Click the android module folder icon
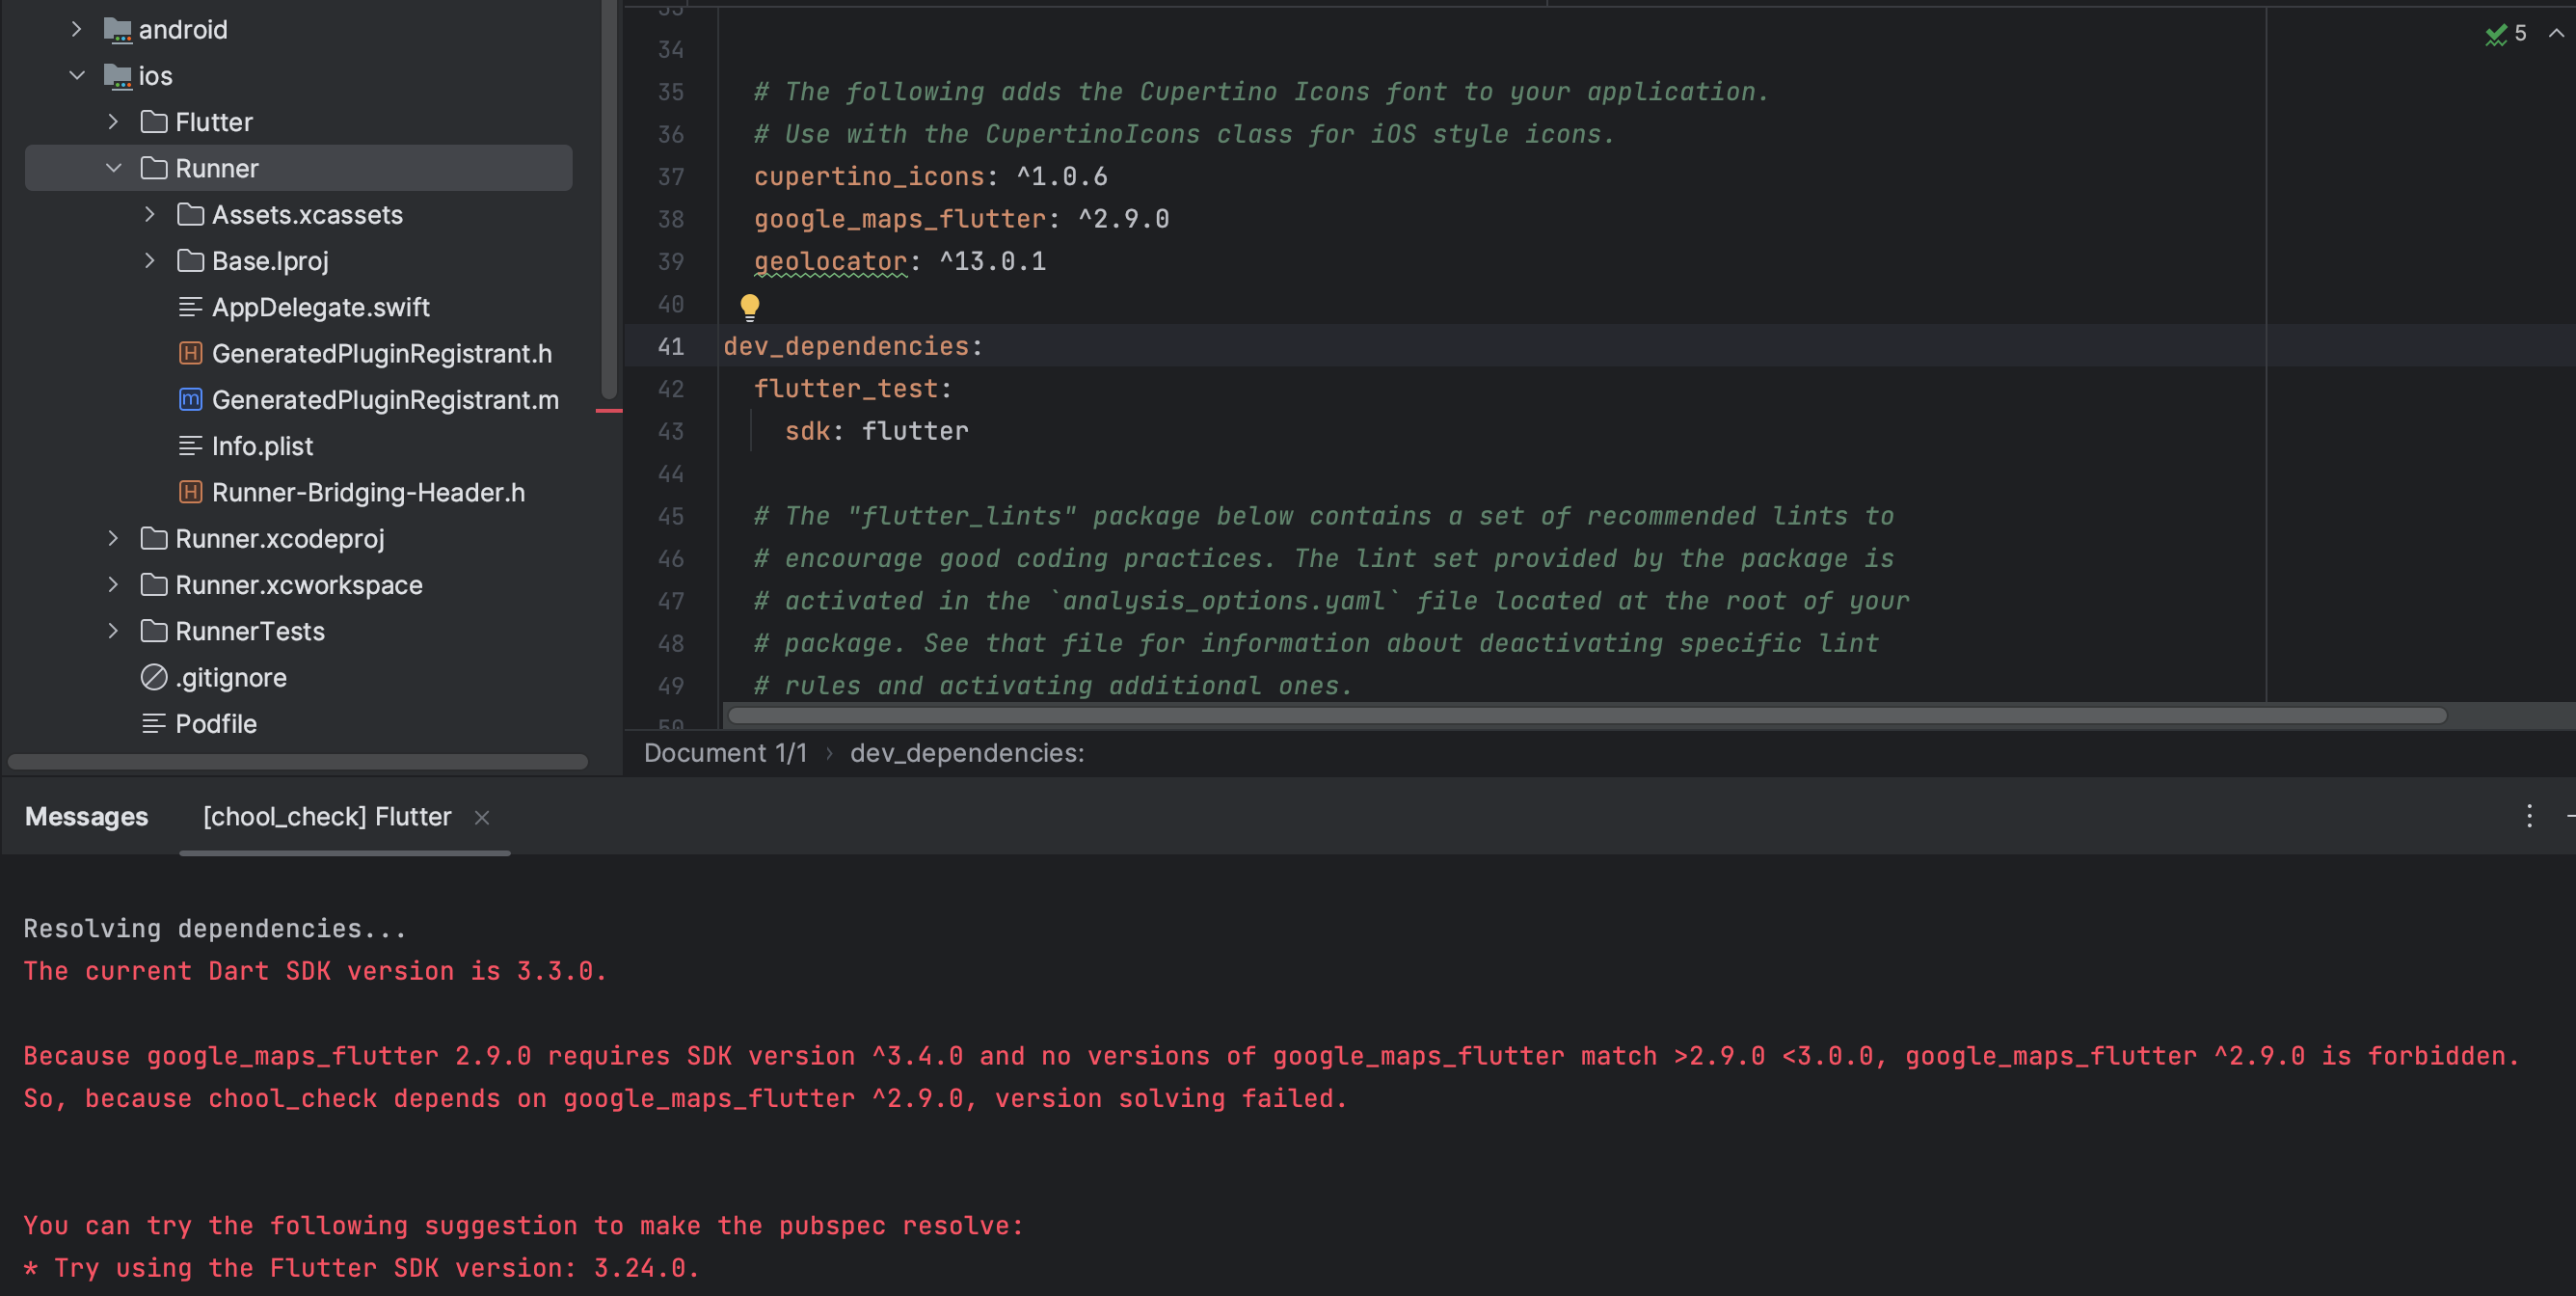 pos(118,30)
